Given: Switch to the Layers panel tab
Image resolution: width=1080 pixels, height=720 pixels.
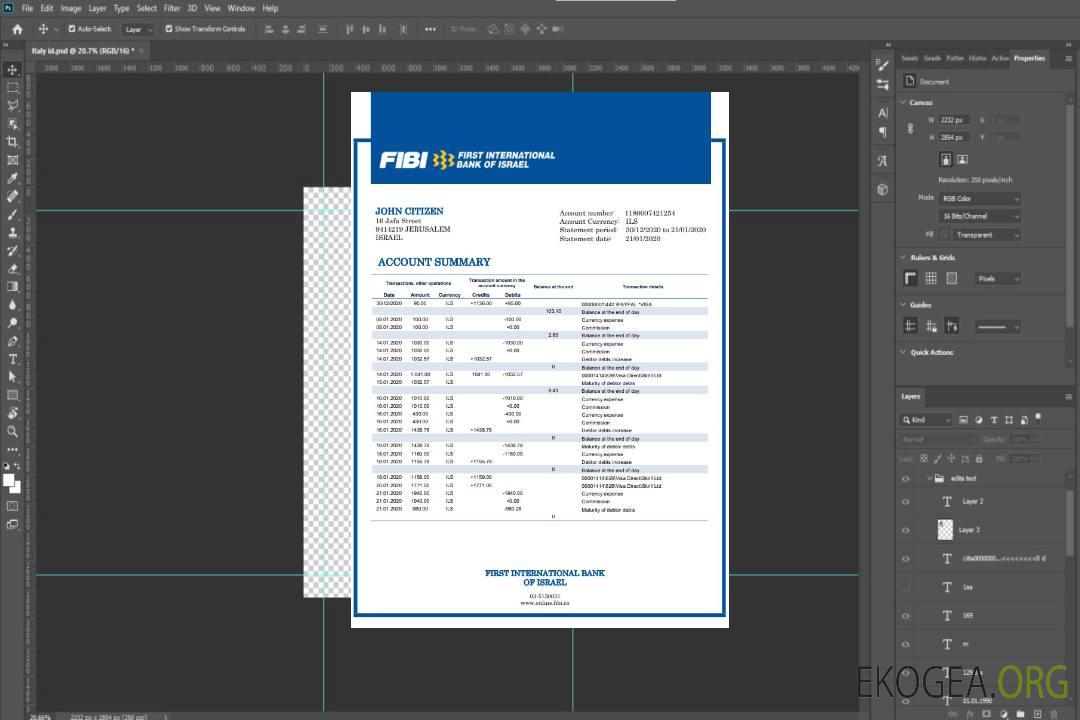Looking at the screenshot, I should point(910,396).
